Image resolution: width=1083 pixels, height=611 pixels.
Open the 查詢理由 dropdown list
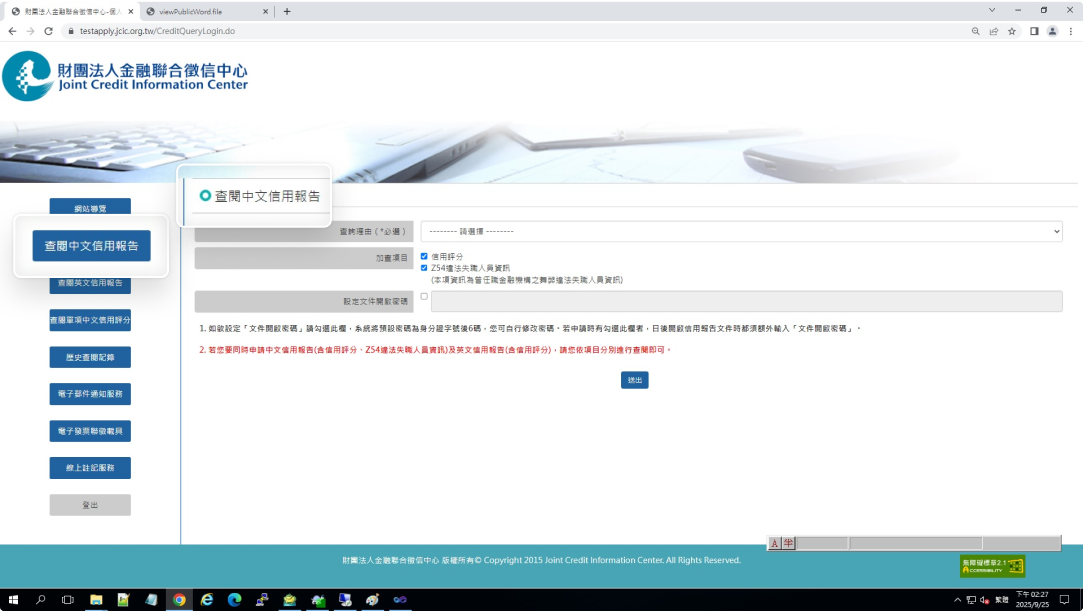tap(741, 231)
